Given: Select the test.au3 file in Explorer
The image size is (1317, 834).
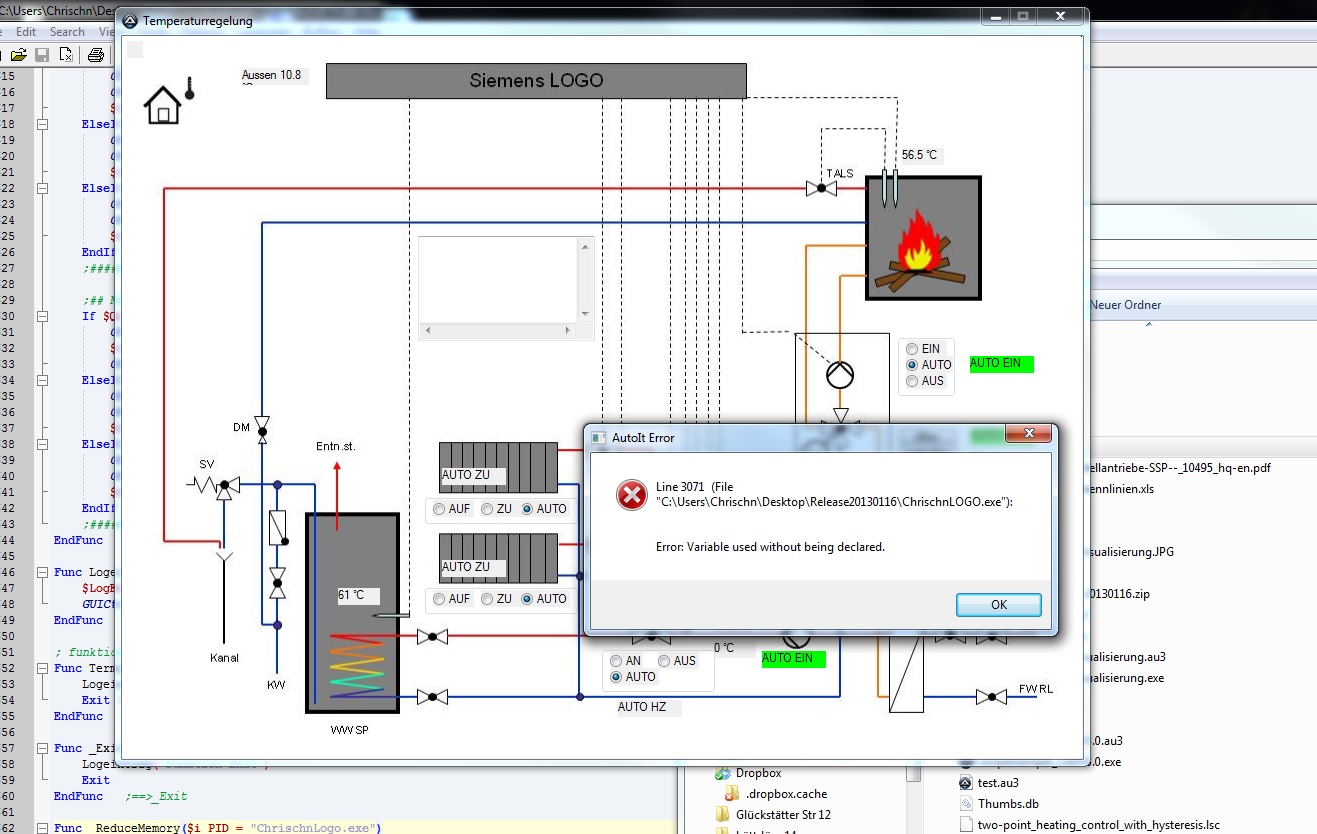Looking at the screenshot, I should click(999, 782).
